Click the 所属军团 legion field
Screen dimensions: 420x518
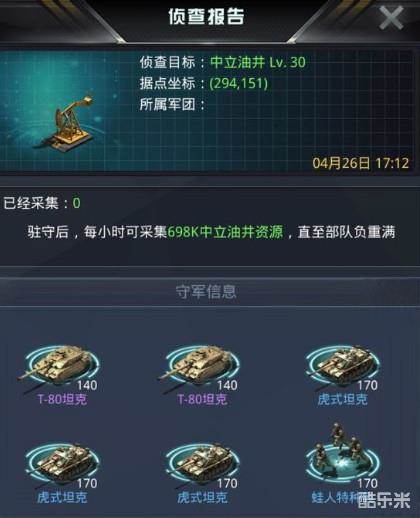pyautogui.click(x=172, y=104)
